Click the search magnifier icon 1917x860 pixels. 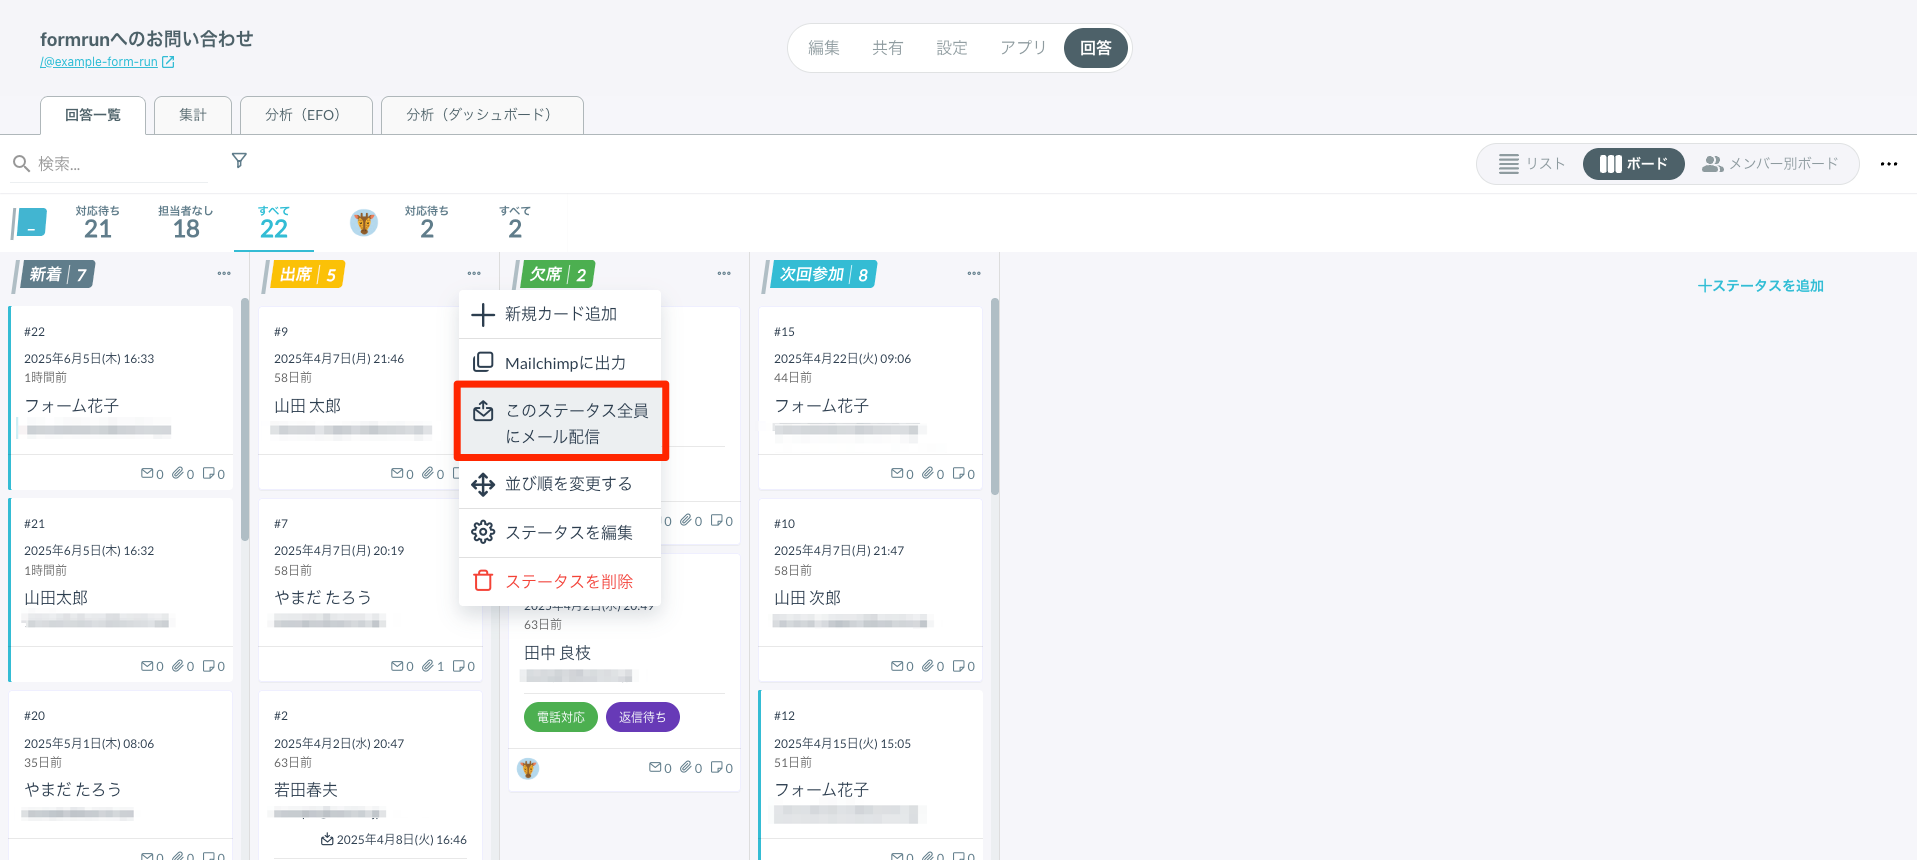[x=21, y=163]
